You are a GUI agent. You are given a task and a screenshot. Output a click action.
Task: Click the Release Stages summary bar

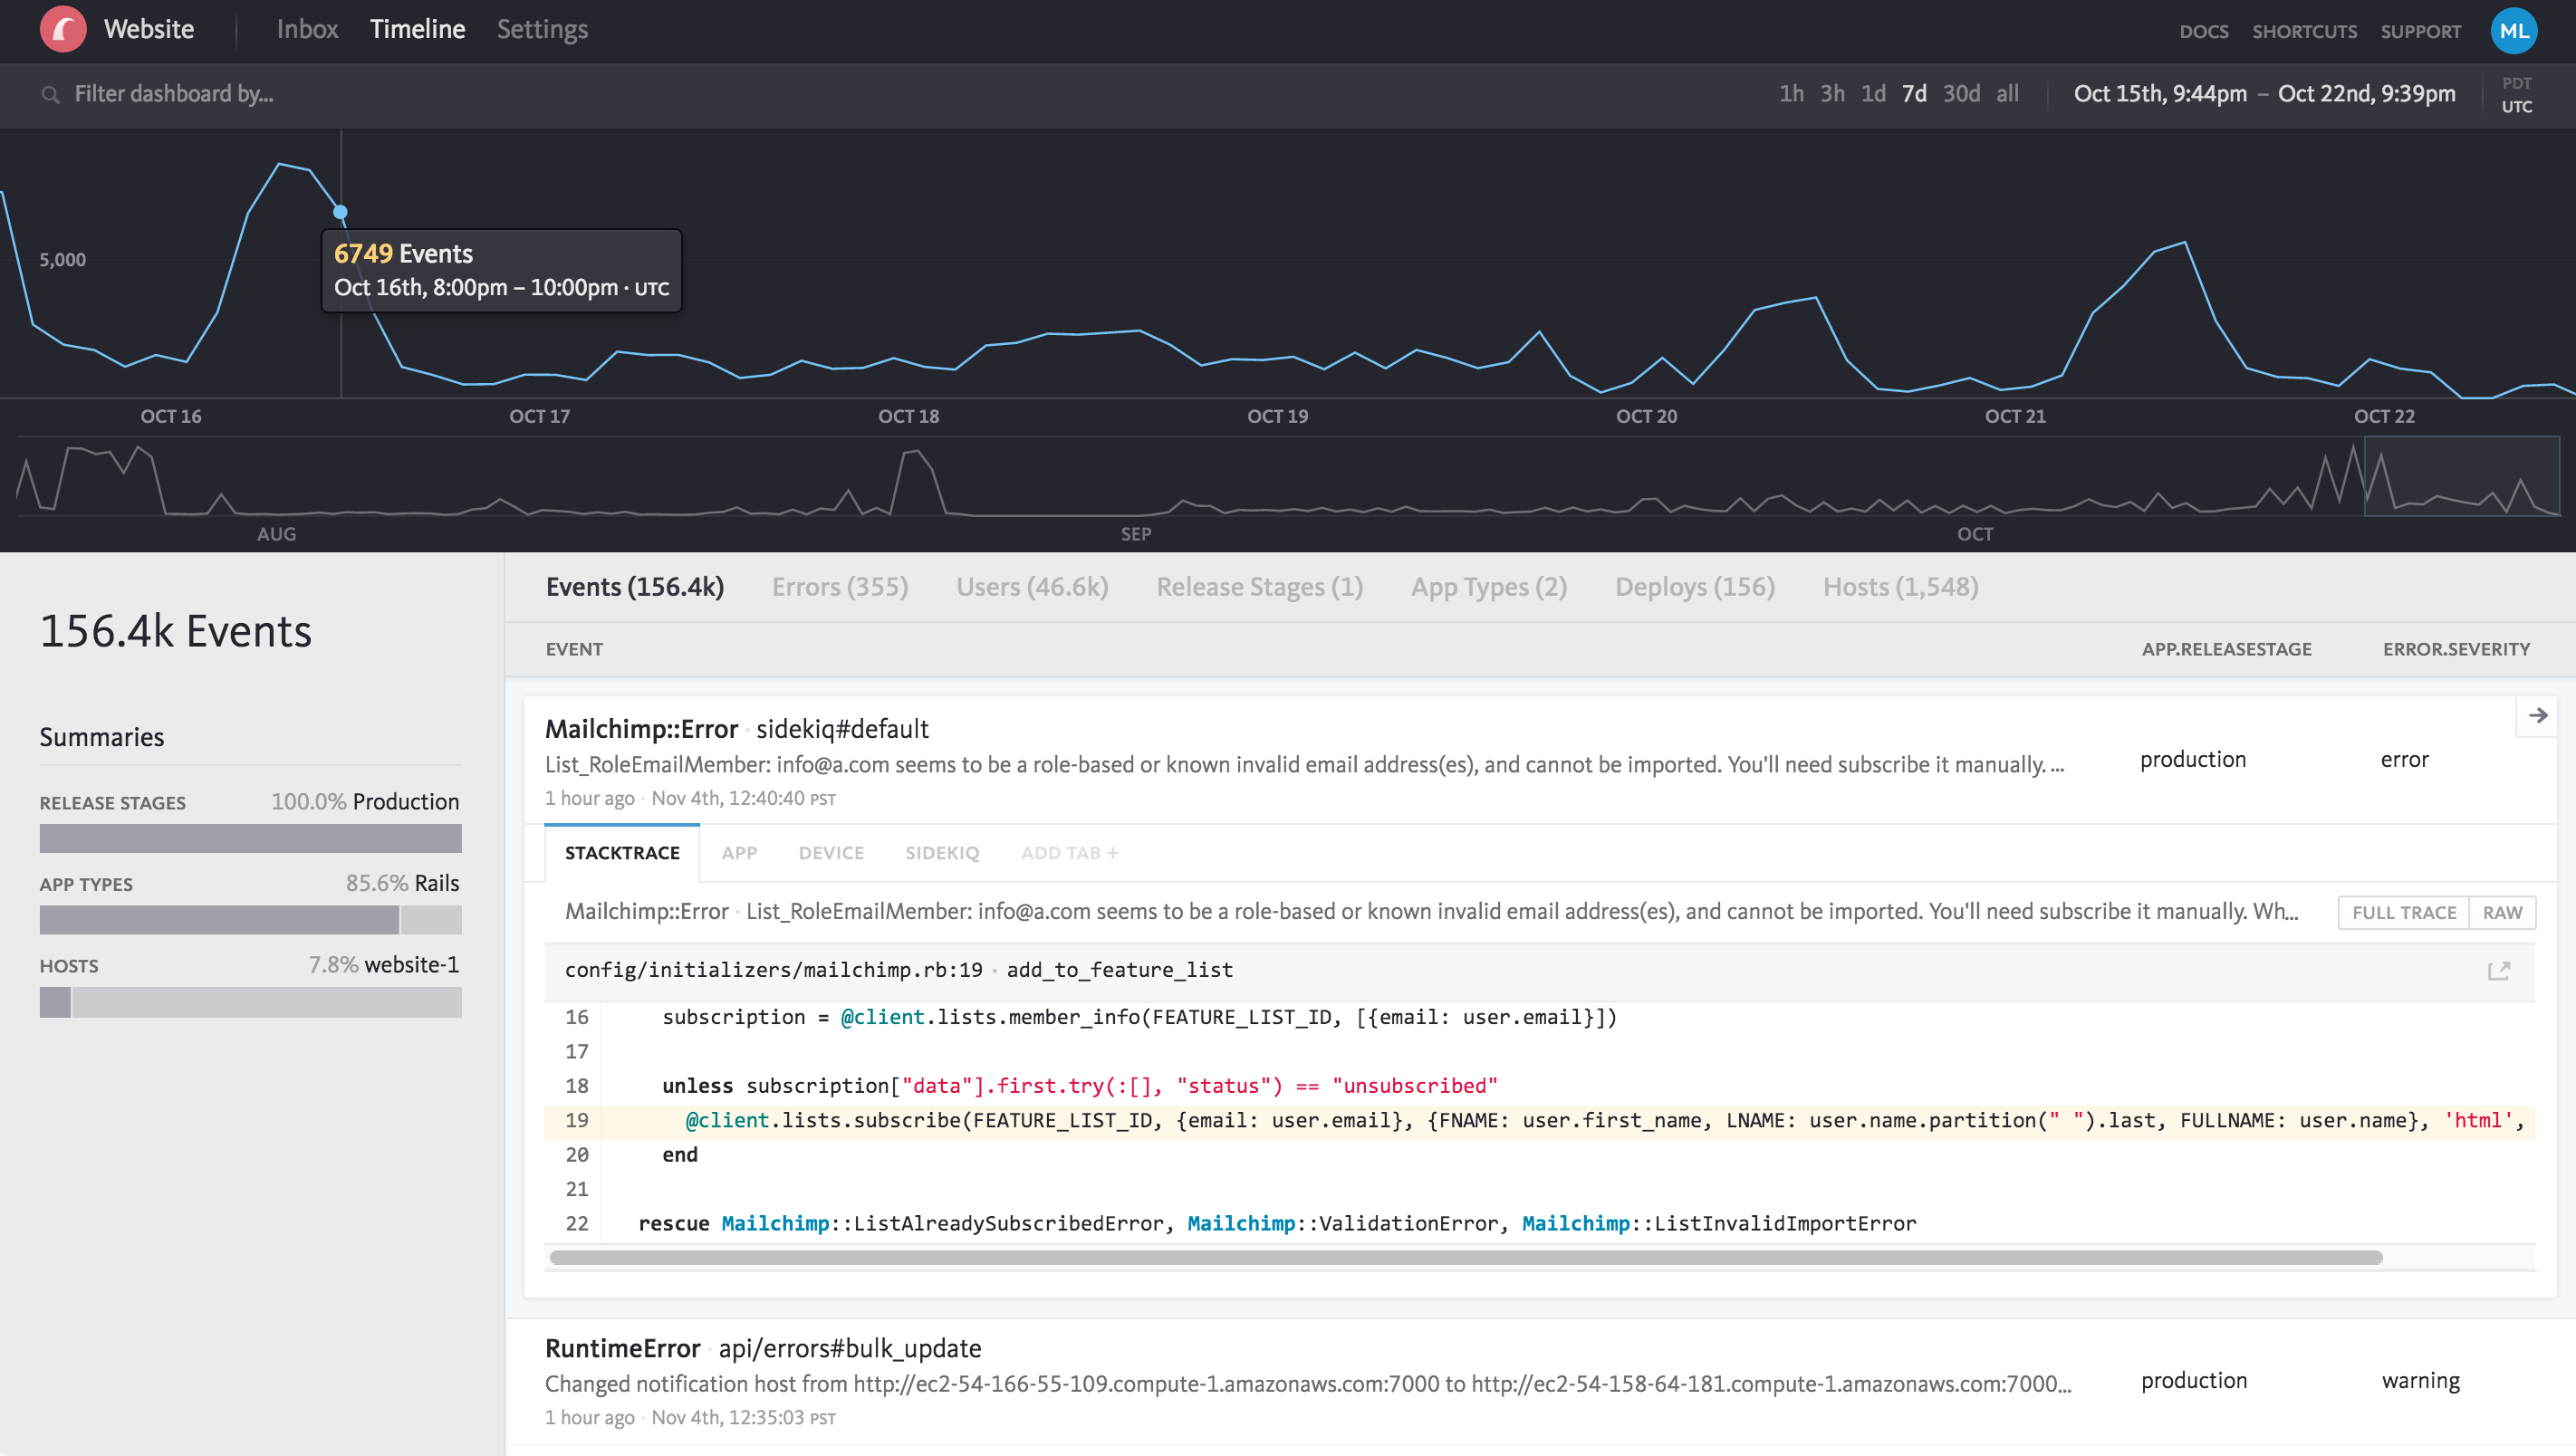(x=250, y=838)
